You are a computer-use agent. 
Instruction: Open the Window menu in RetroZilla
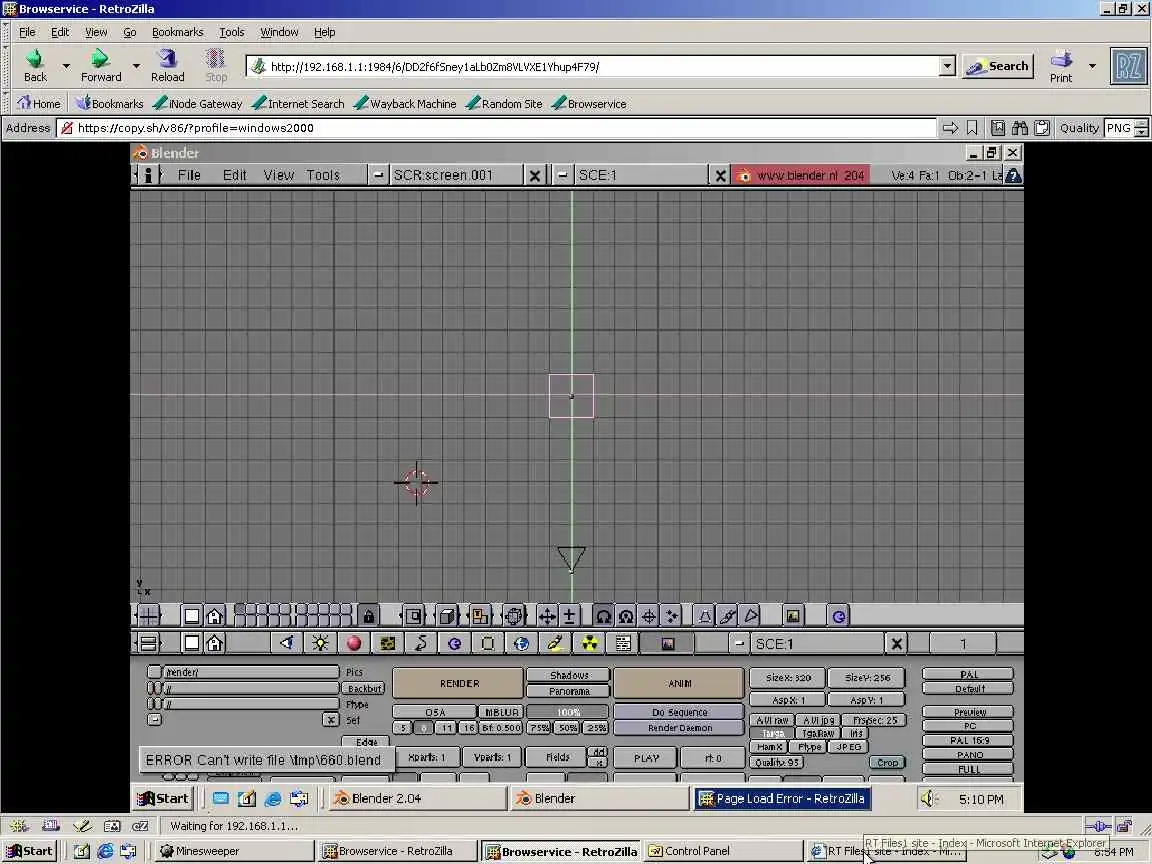(279, 32)
